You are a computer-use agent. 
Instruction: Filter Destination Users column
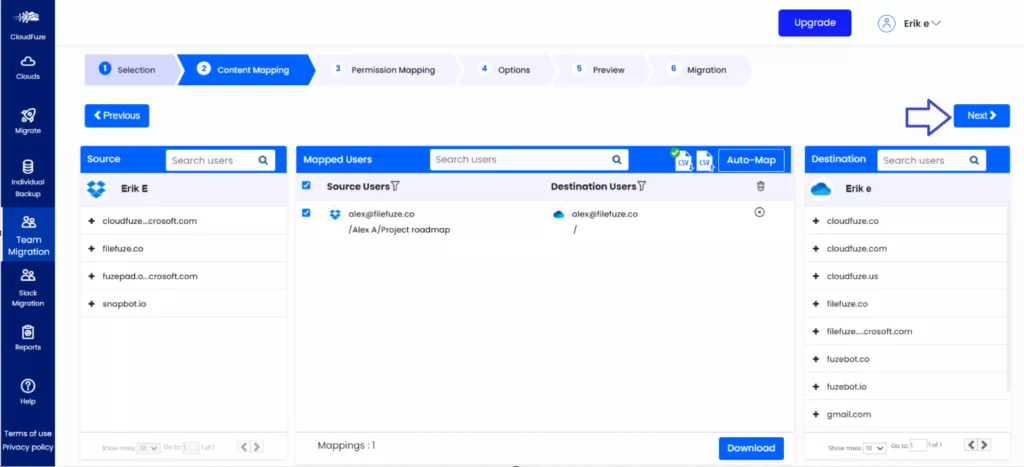(x=641, y=187)
